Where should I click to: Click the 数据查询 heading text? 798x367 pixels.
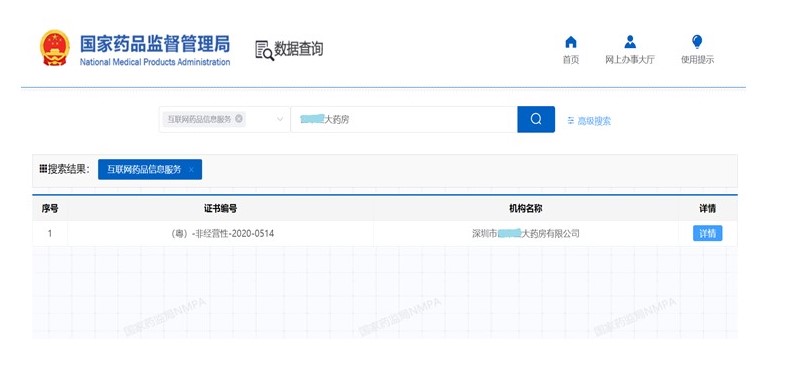(x=299, y=49)
